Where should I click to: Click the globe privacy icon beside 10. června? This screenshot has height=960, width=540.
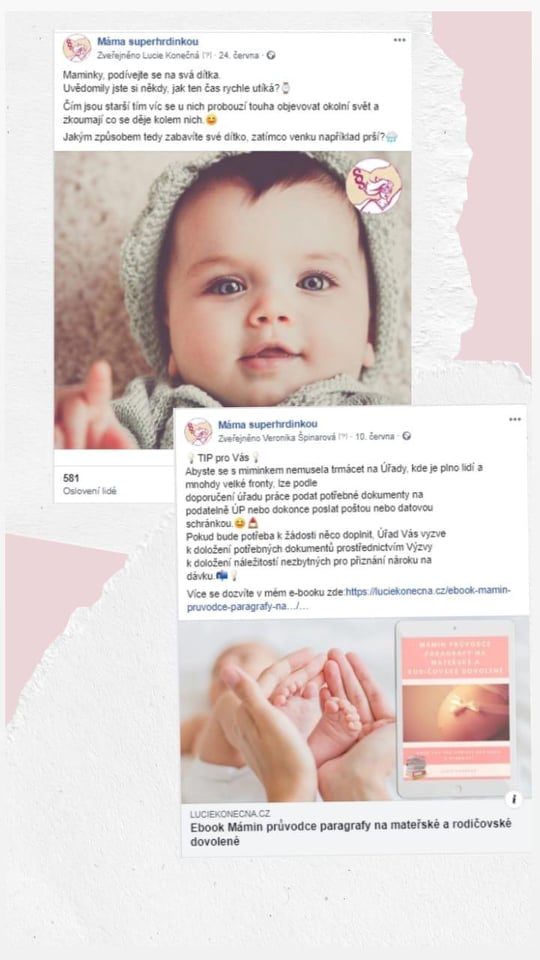click(x=407, y=437)
